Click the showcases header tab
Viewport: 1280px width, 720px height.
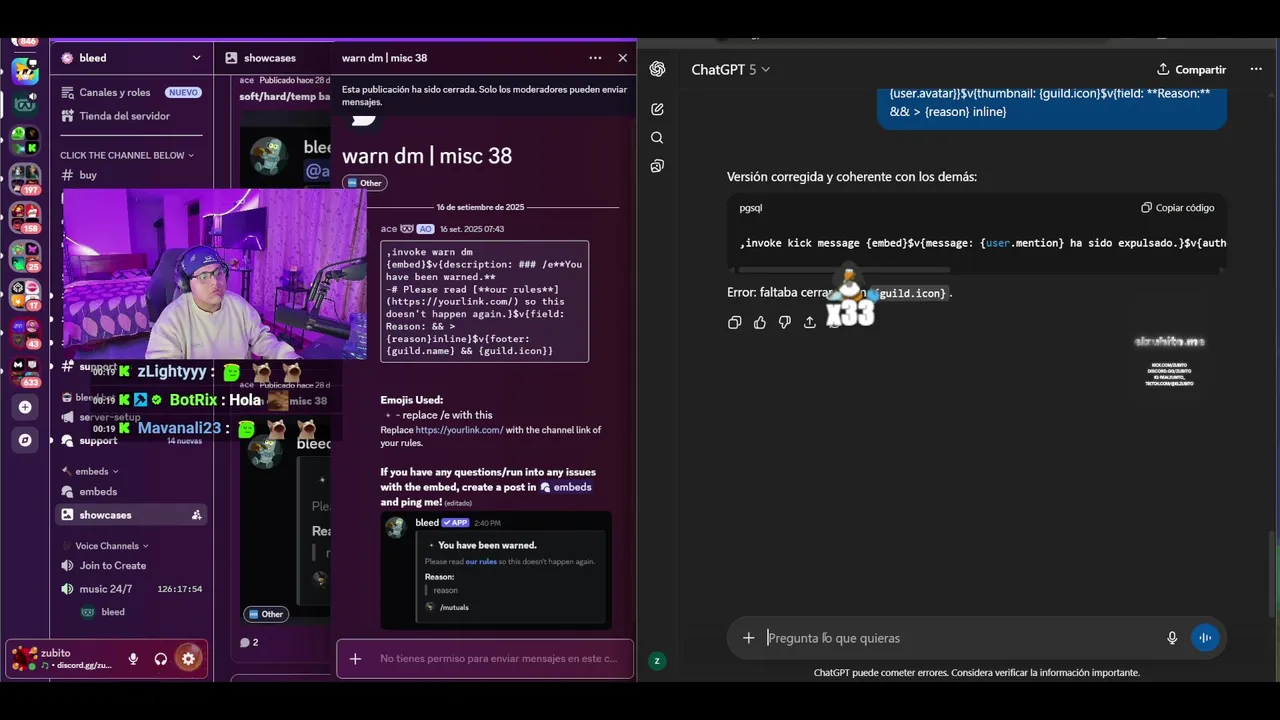coord(261,58)
